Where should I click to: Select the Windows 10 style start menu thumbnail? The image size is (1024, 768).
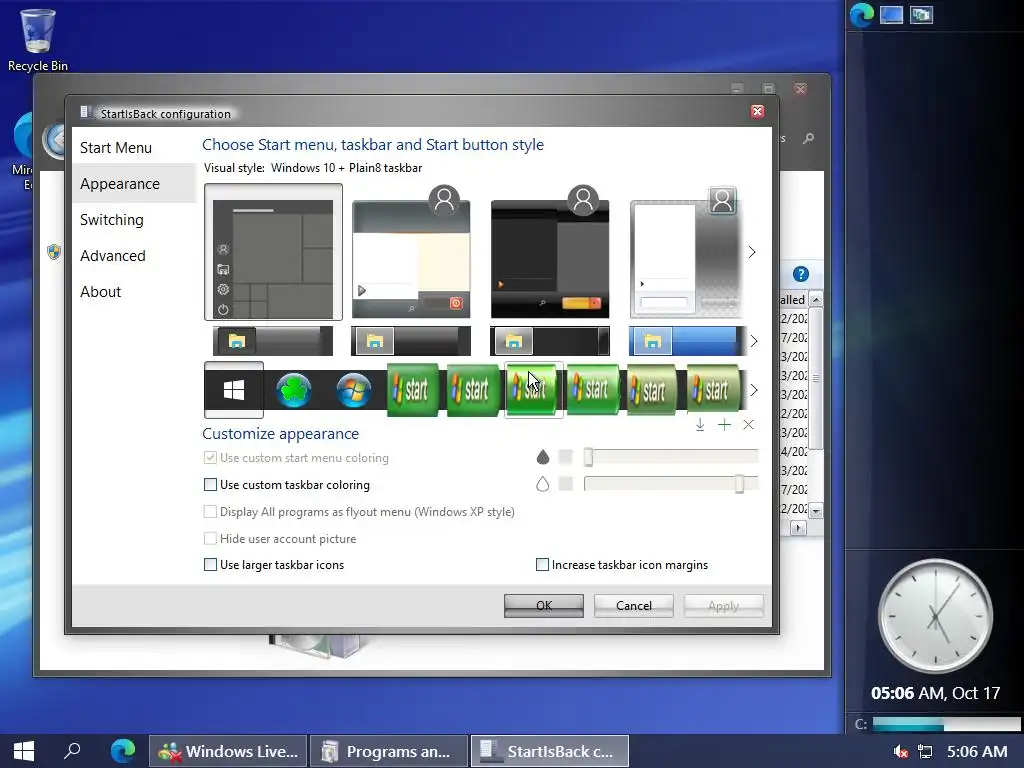point(273,252)
